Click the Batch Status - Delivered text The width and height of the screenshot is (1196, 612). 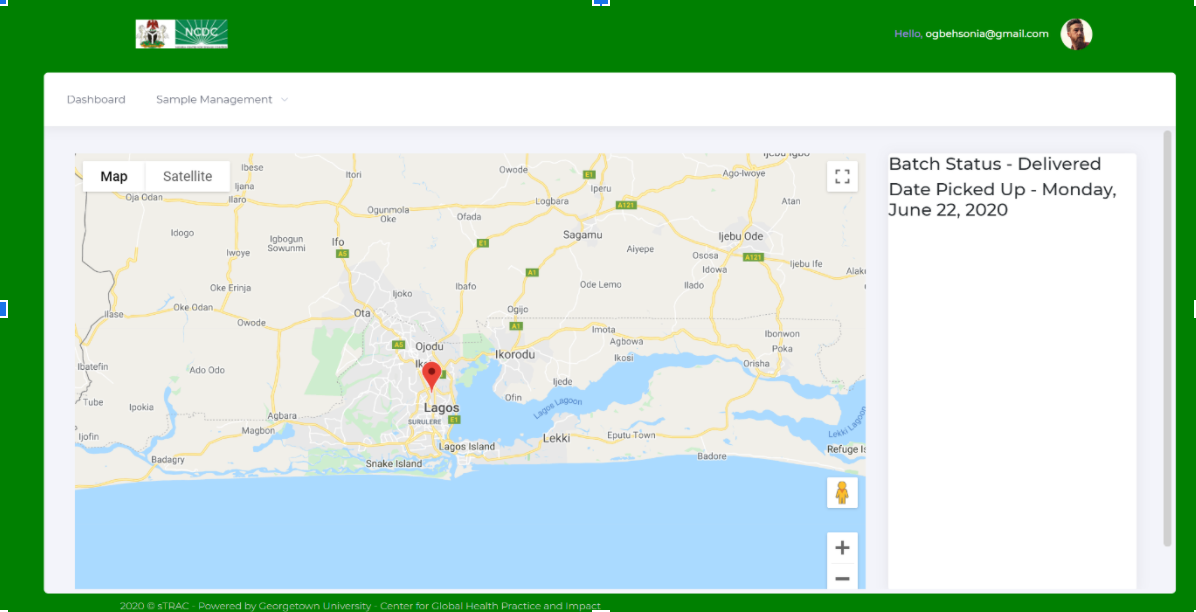click(995, 164)
